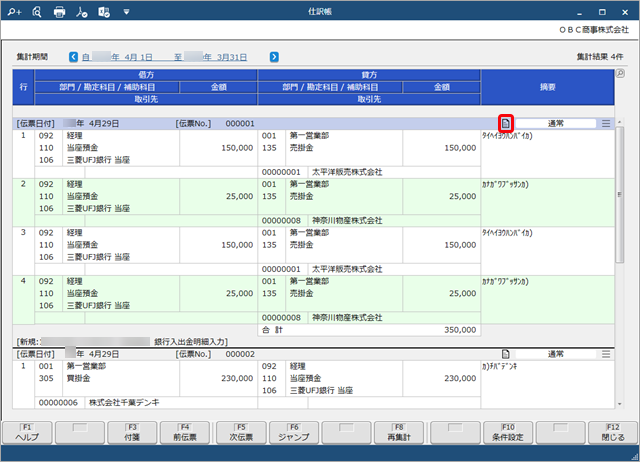Go to previous period with left arrow
Screen dimensions: 640x462
coord(73,57)
